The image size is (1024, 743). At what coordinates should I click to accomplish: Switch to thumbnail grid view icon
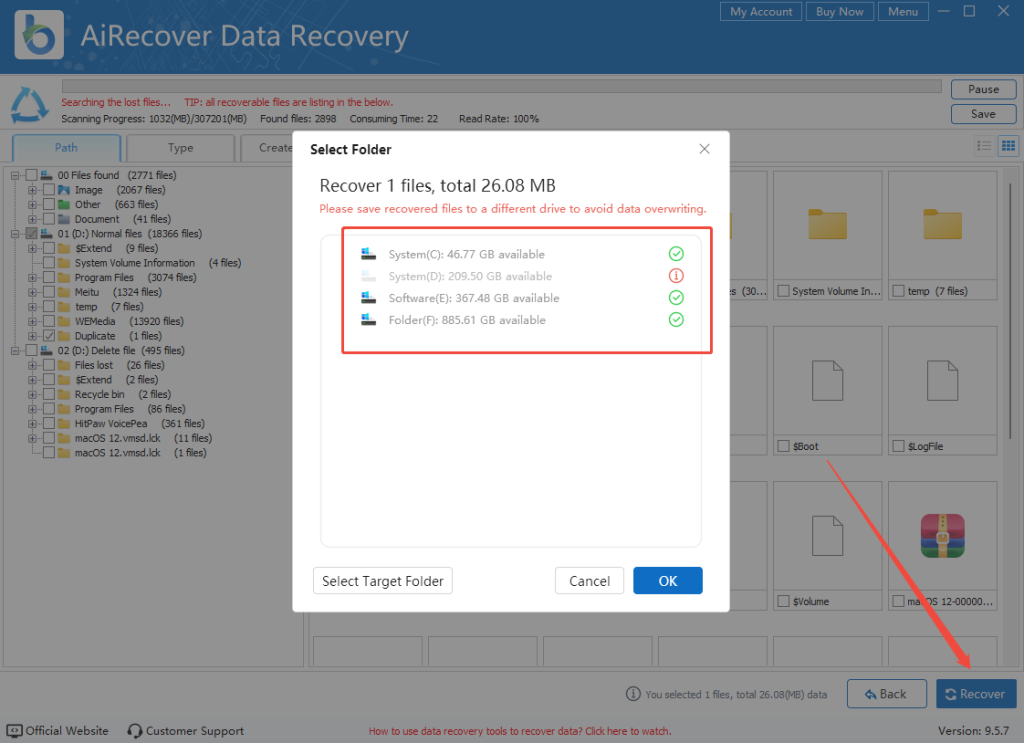click(1008, 147)
